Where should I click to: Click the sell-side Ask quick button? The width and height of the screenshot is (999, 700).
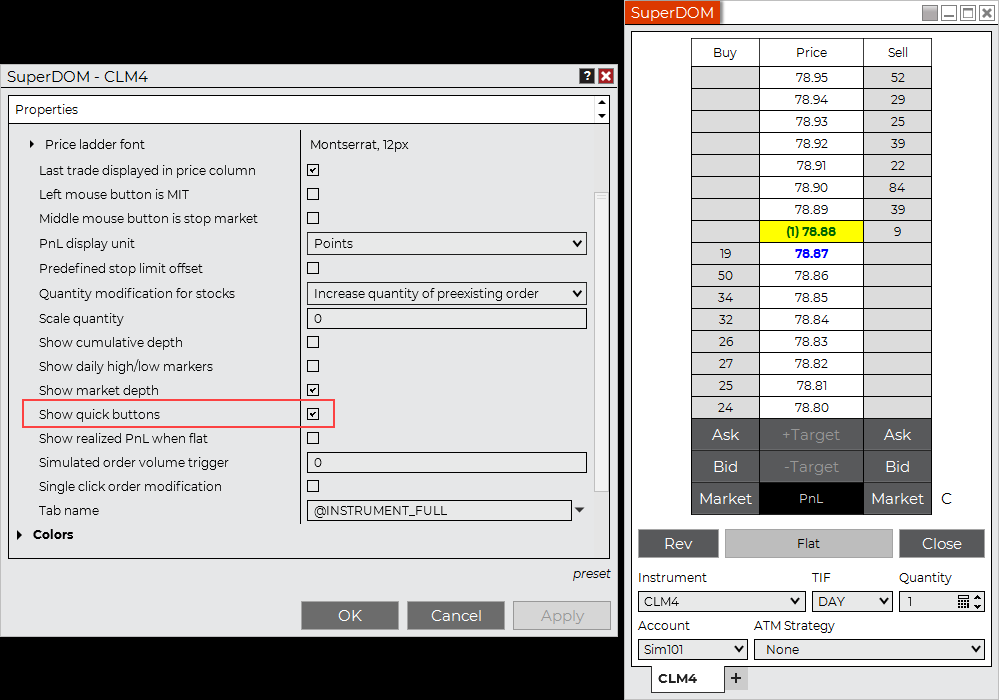pos(897,434)
